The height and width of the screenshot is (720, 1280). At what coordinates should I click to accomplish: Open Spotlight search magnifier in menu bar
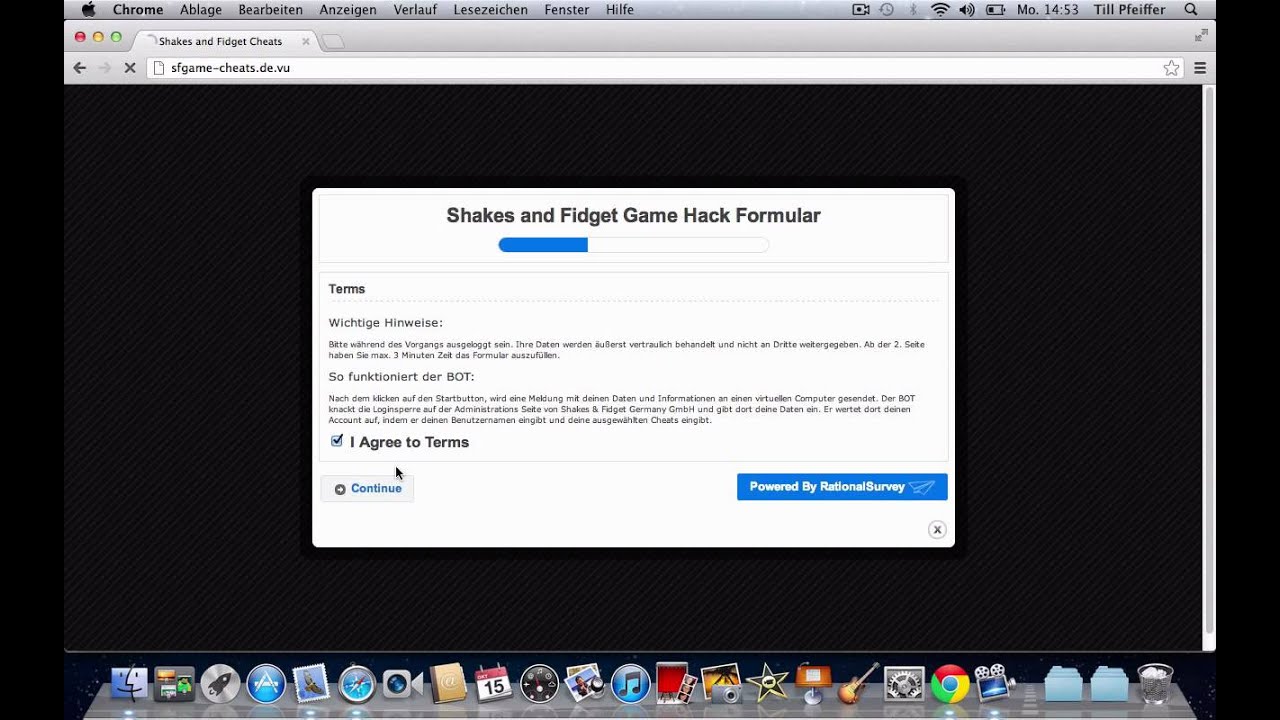click(x=1191, y=9)
